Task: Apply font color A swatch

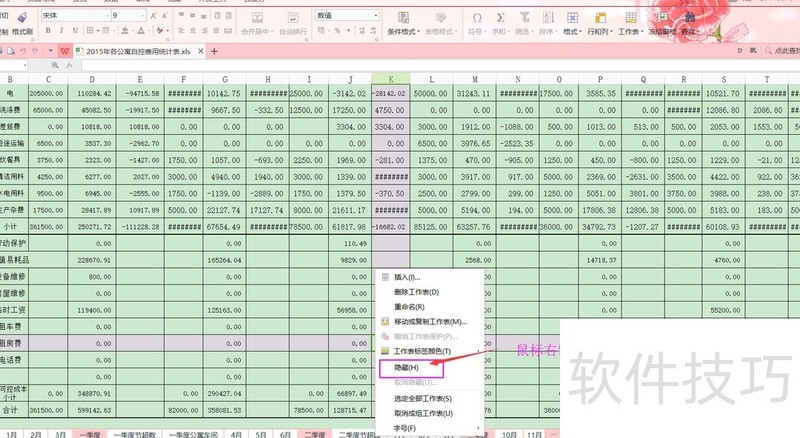Action: point(141,31)
